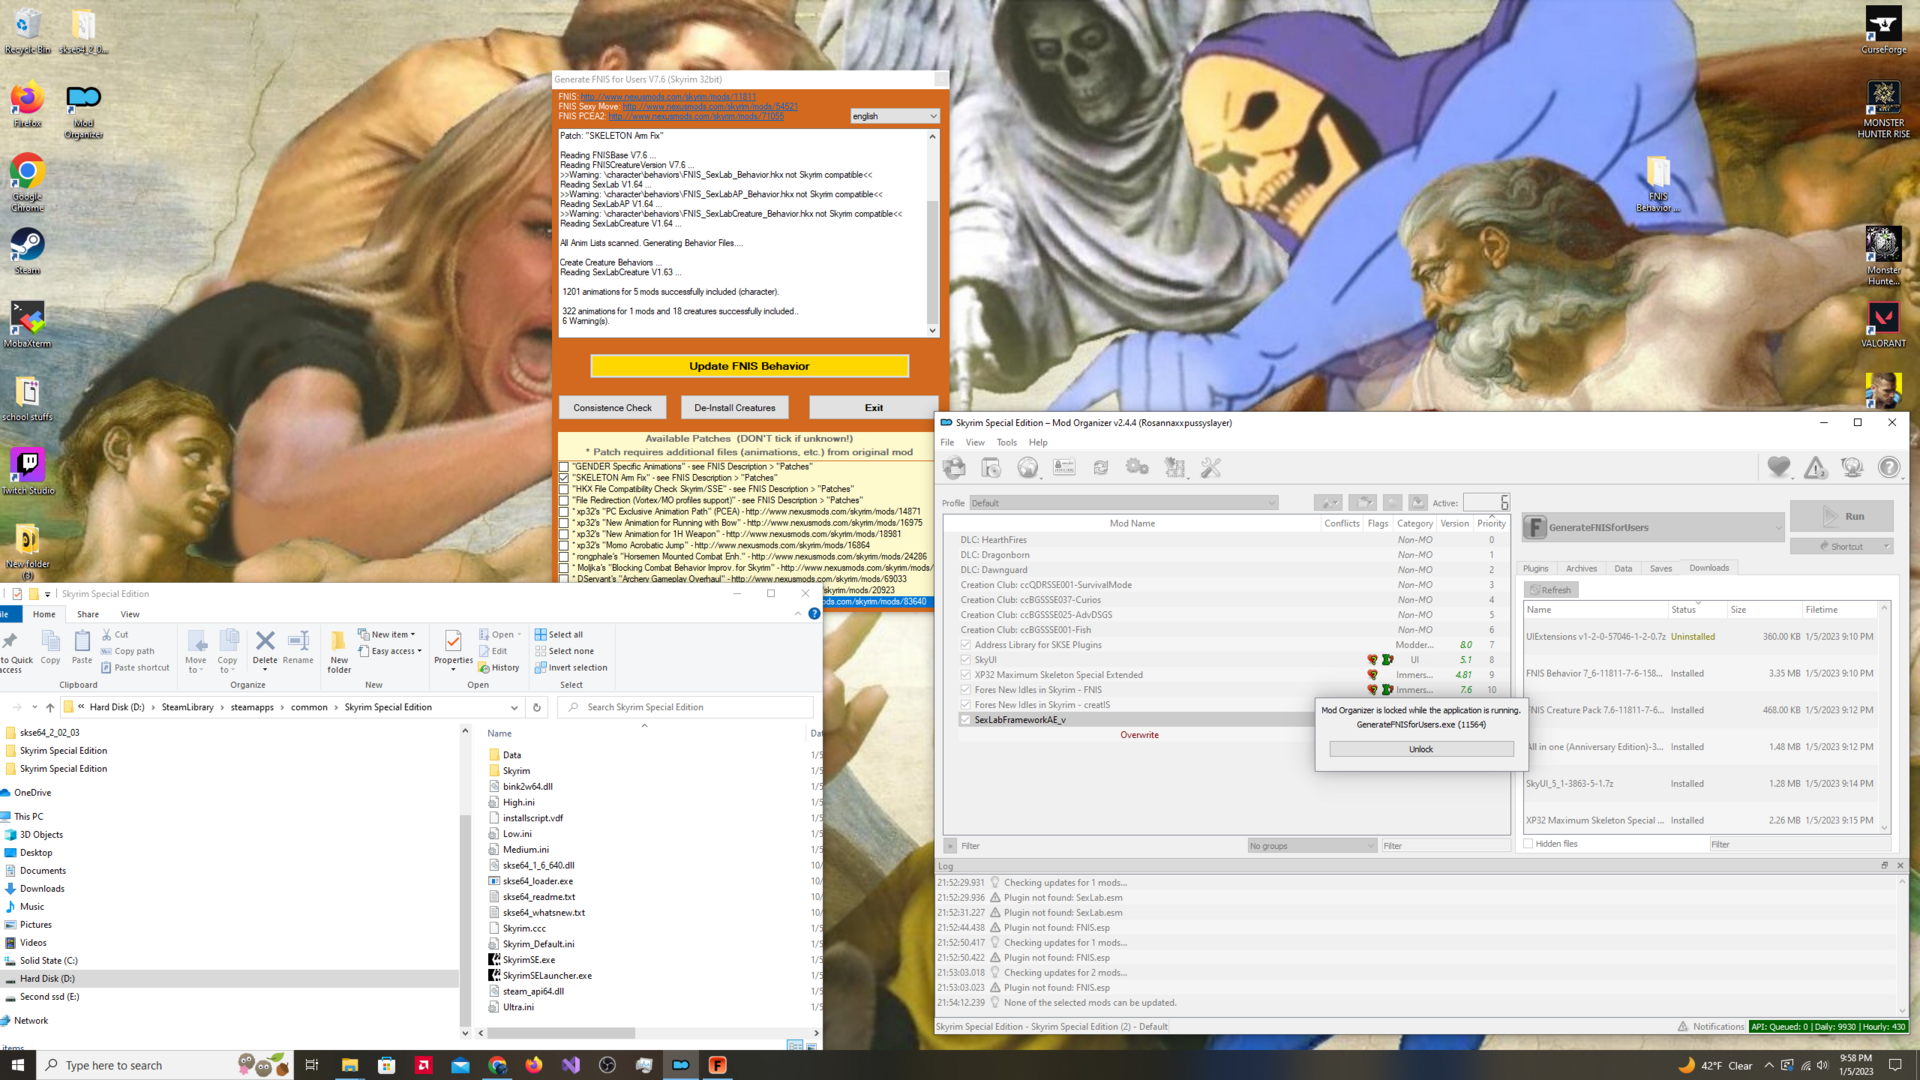This screenshot has height=1080, width=1920.
Task: Click the FNIS output log vertical scrollbar
Action: [x=932, y=232]
